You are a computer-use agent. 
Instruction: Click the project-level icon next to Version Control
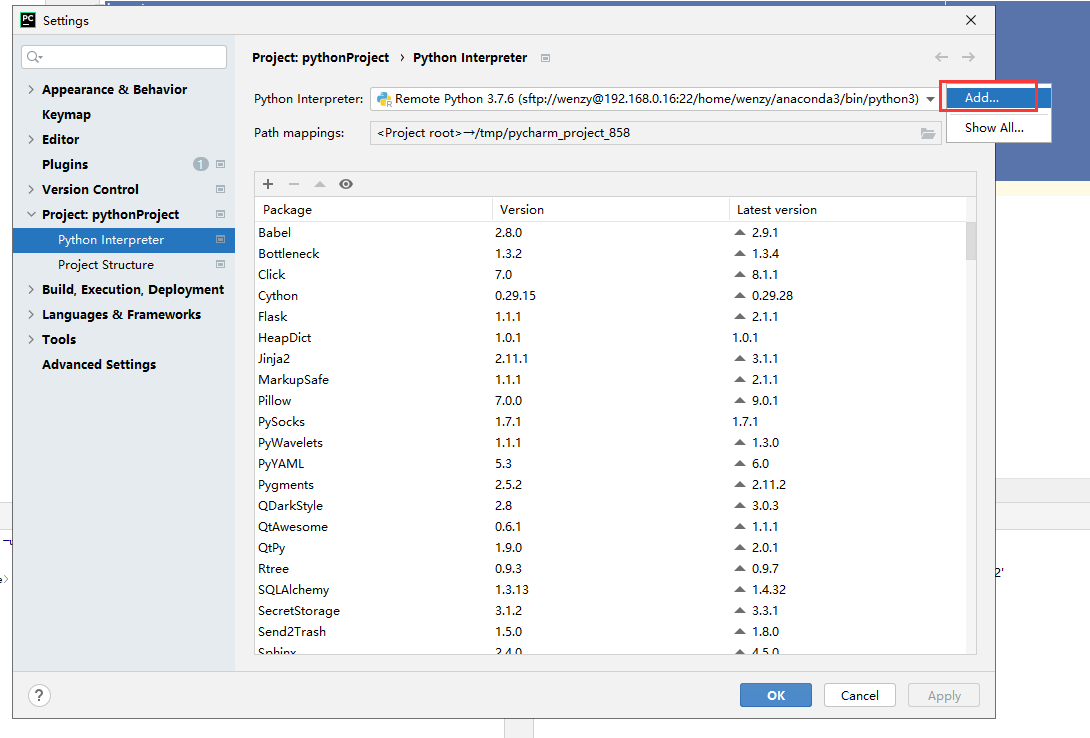[x=220, y=189]
